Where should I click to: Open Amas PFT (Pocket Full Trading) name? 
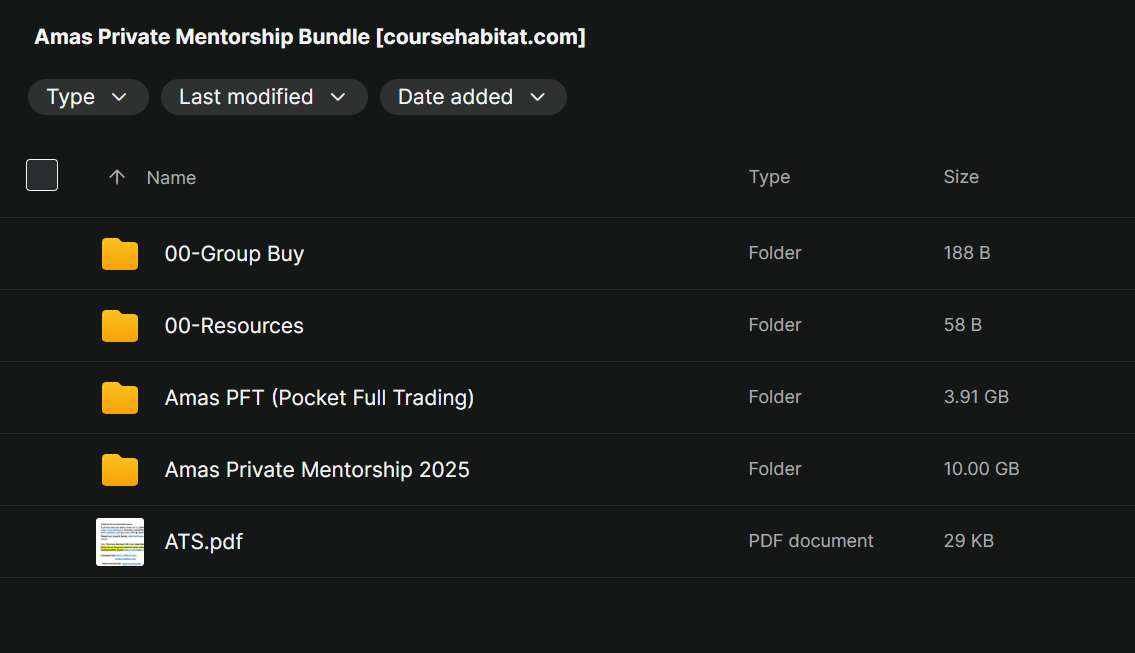point(319,397)
